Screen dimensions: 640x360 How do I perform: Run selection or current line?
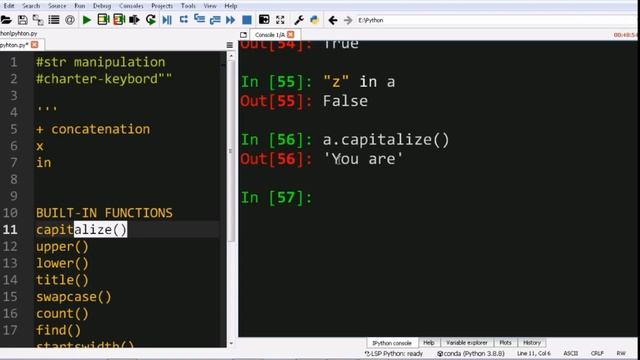click(x=134, y=20)
